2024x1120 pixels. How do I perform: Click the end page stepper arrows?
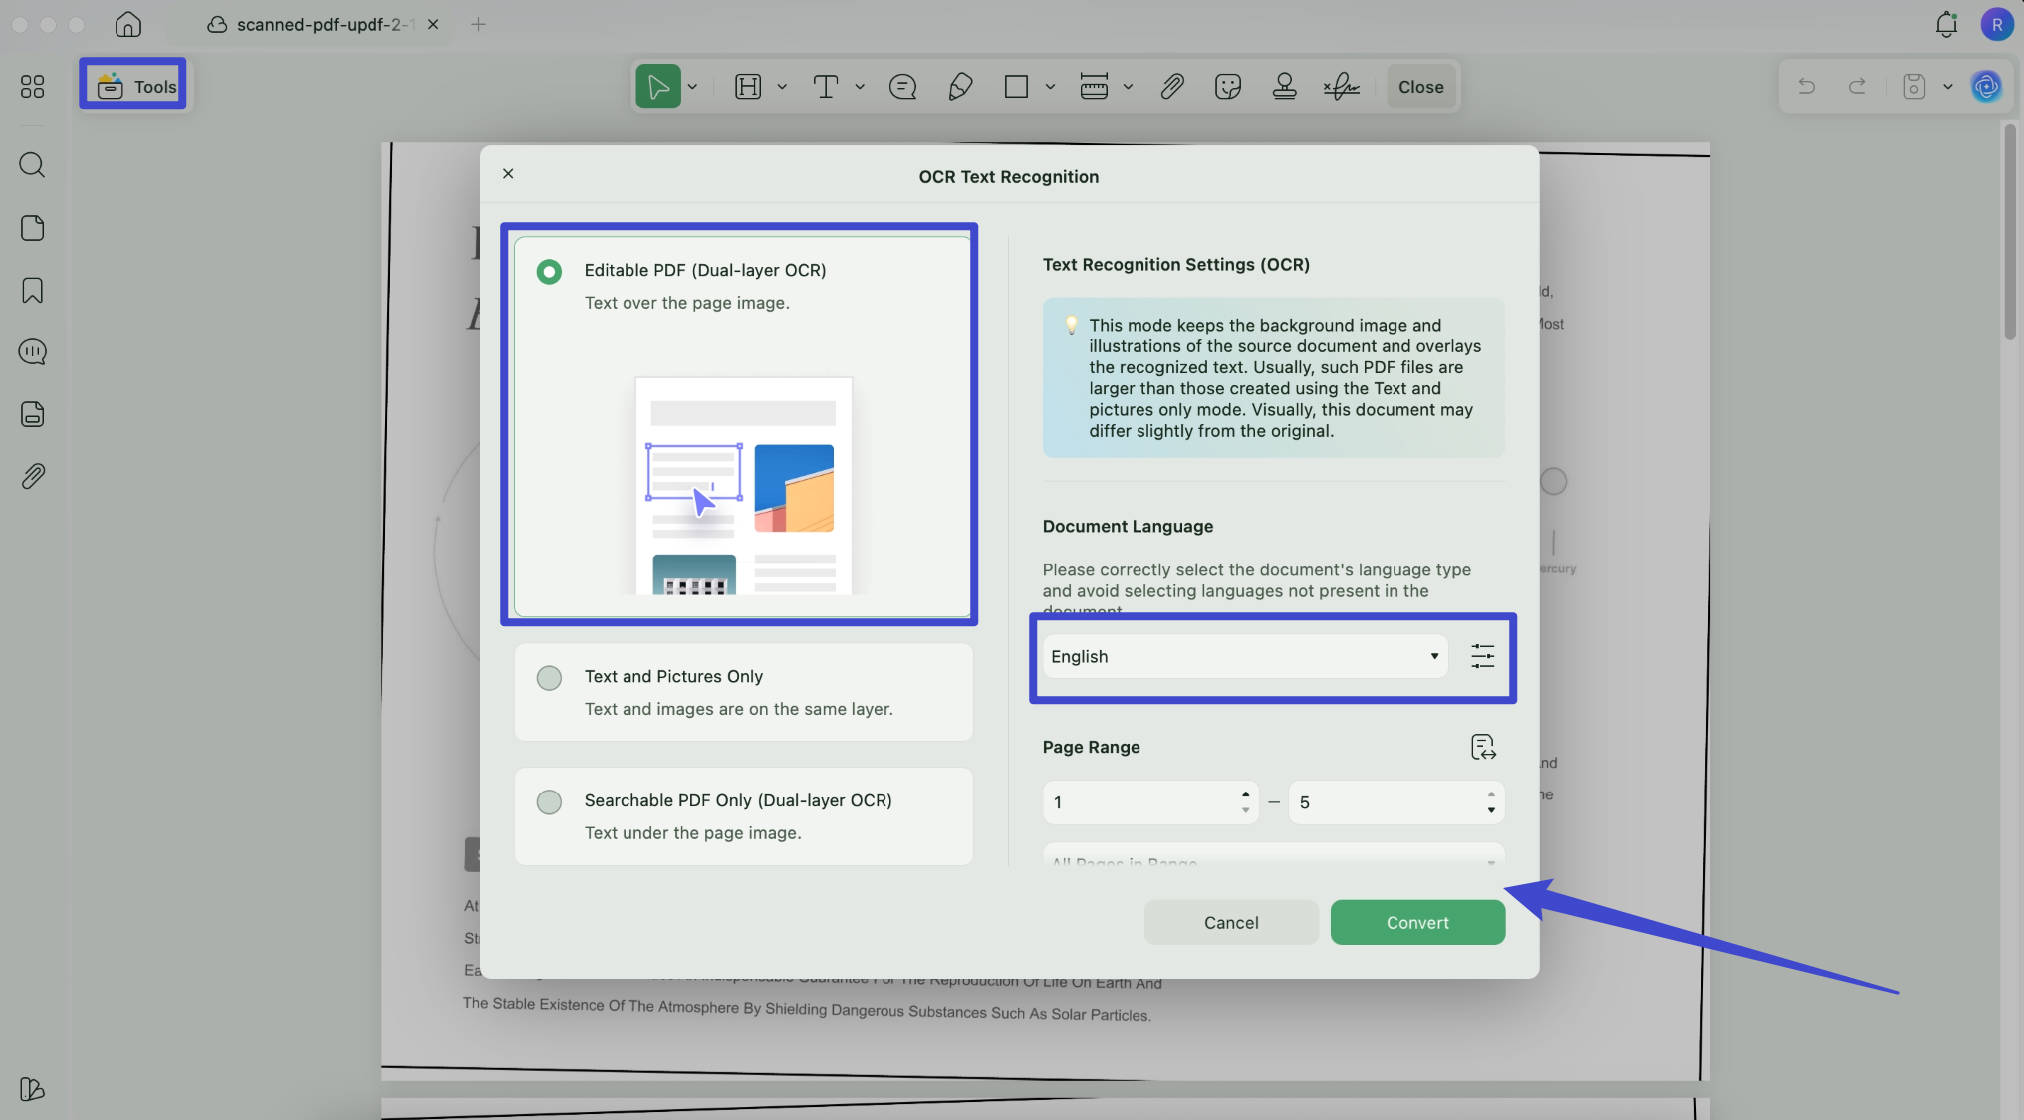(1491, 802)
